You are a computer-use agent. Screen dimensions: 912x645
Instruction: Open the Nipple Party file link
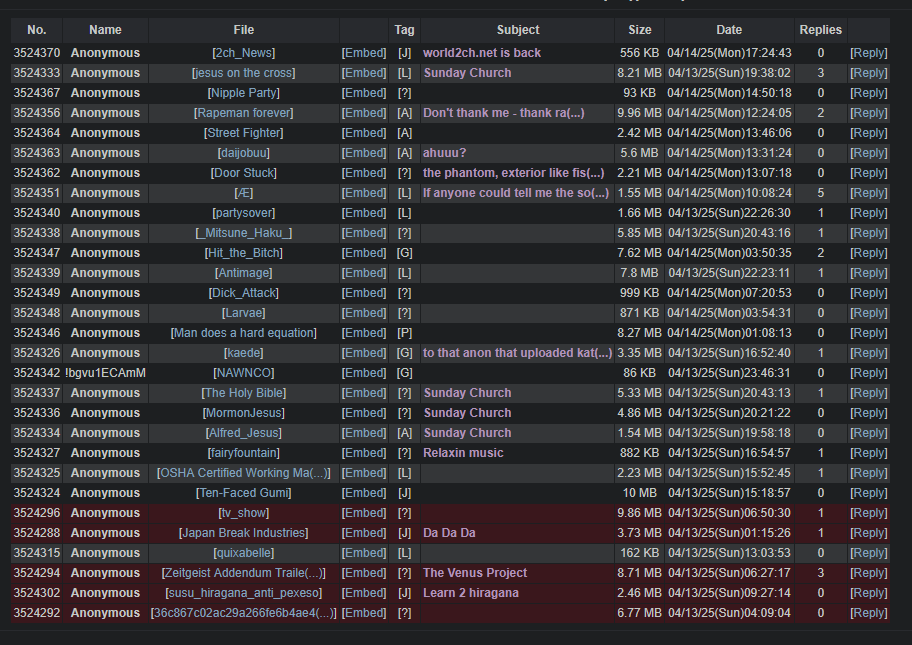pos(244,93)
